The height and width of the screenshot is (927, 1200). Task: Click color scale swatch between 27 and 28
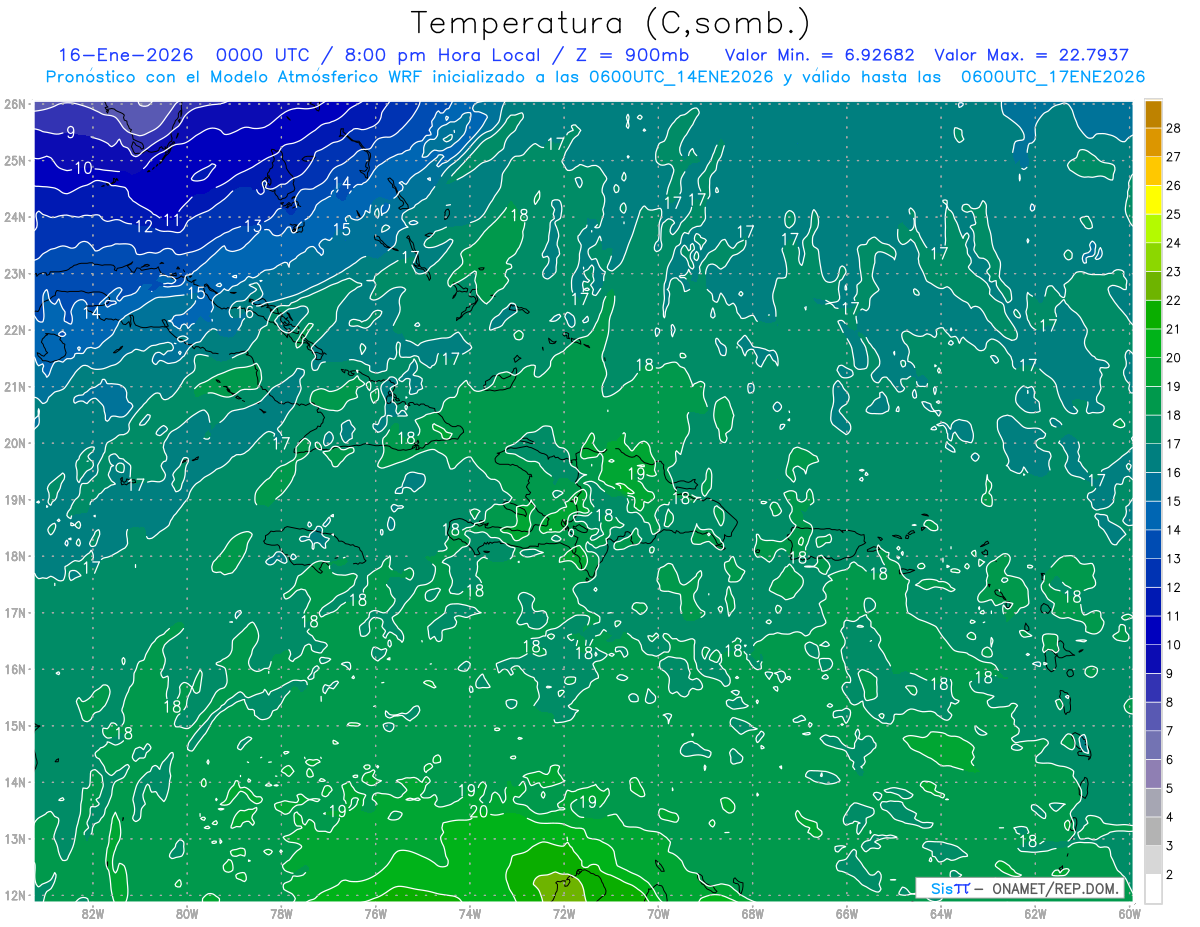pos(1153,142)
